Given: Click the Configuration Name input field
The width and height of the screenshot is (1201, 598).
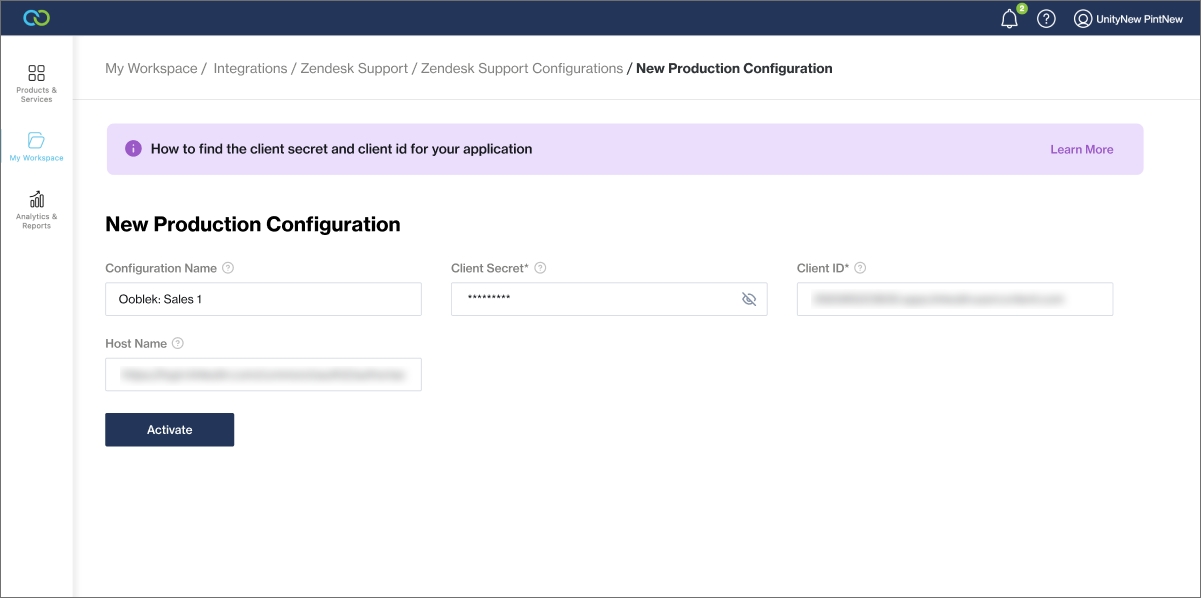Looking at the screenshot, I should click(263, 299).
